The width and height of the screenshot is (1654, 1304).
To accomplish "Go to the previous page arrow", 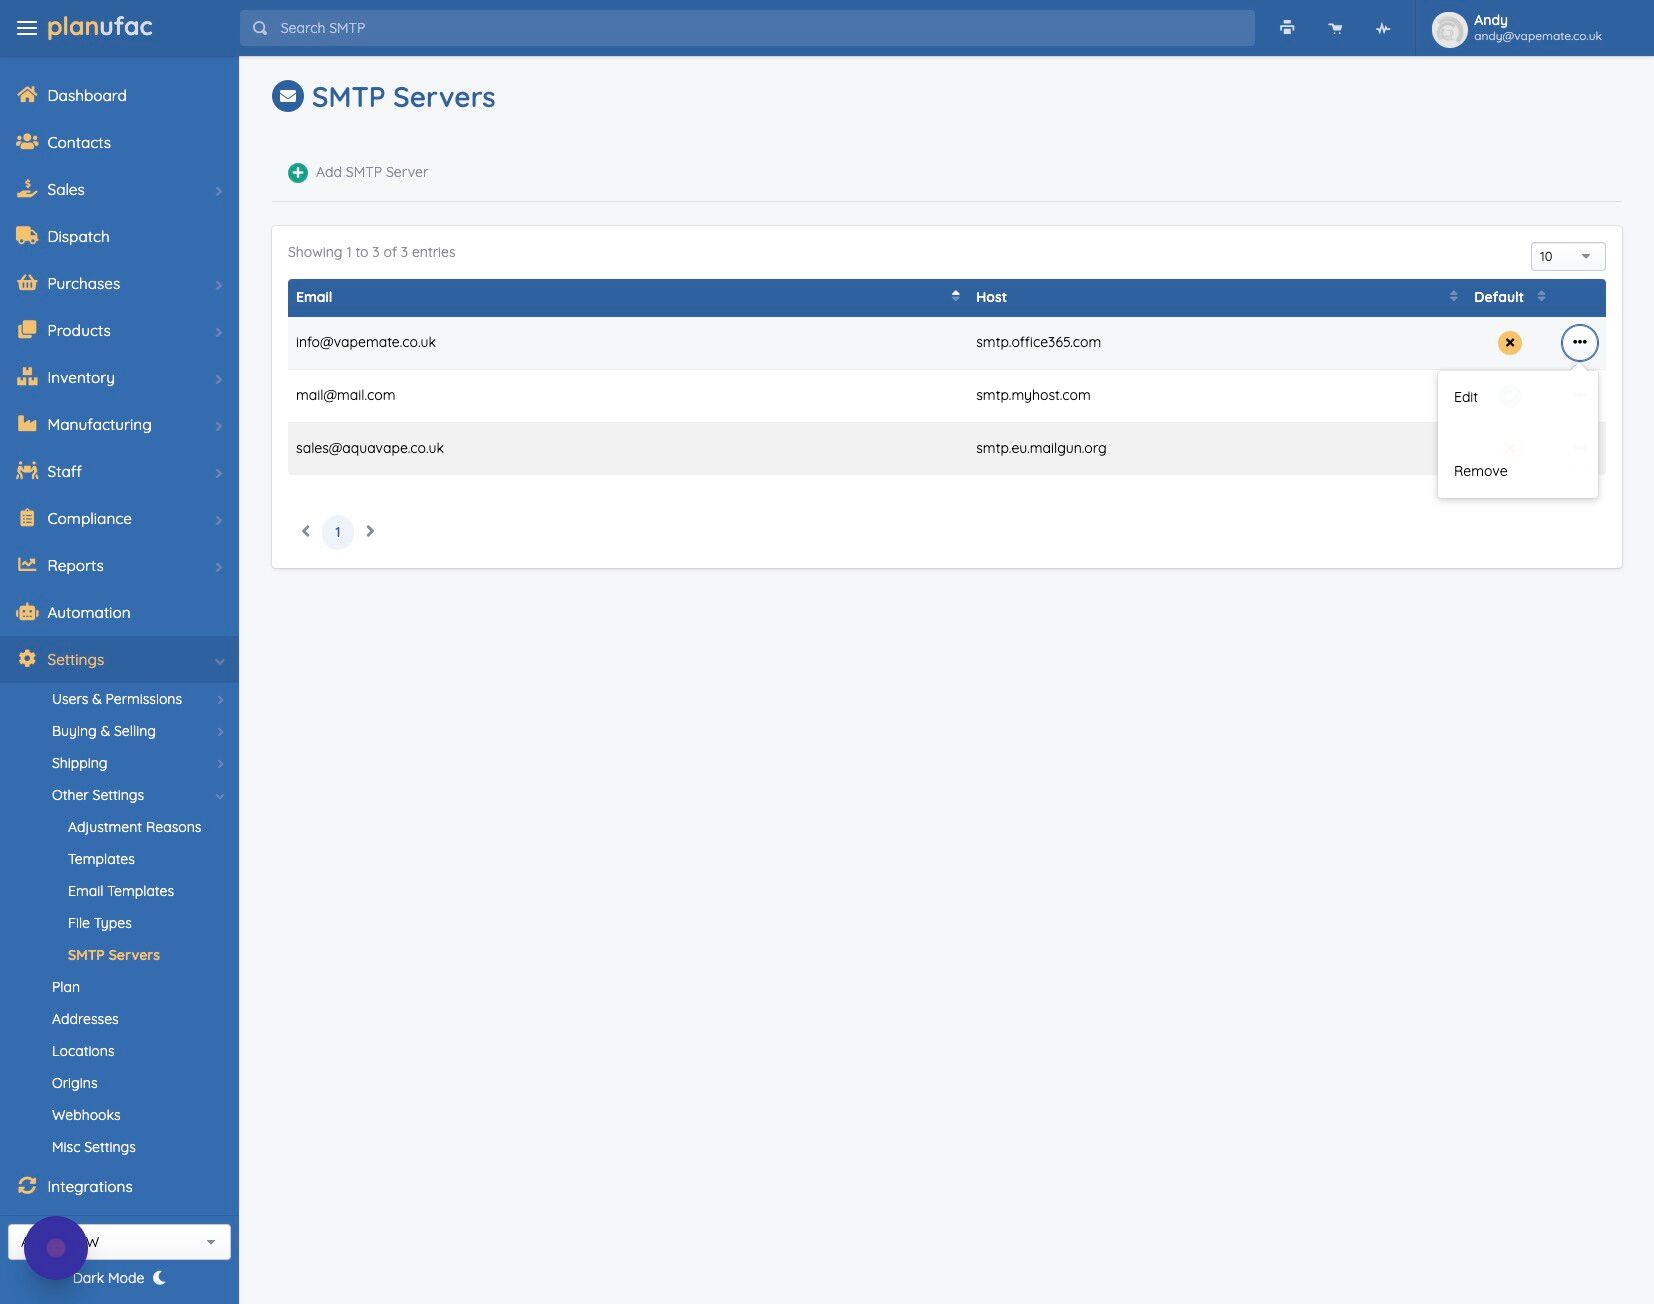I will pos(306,531).
